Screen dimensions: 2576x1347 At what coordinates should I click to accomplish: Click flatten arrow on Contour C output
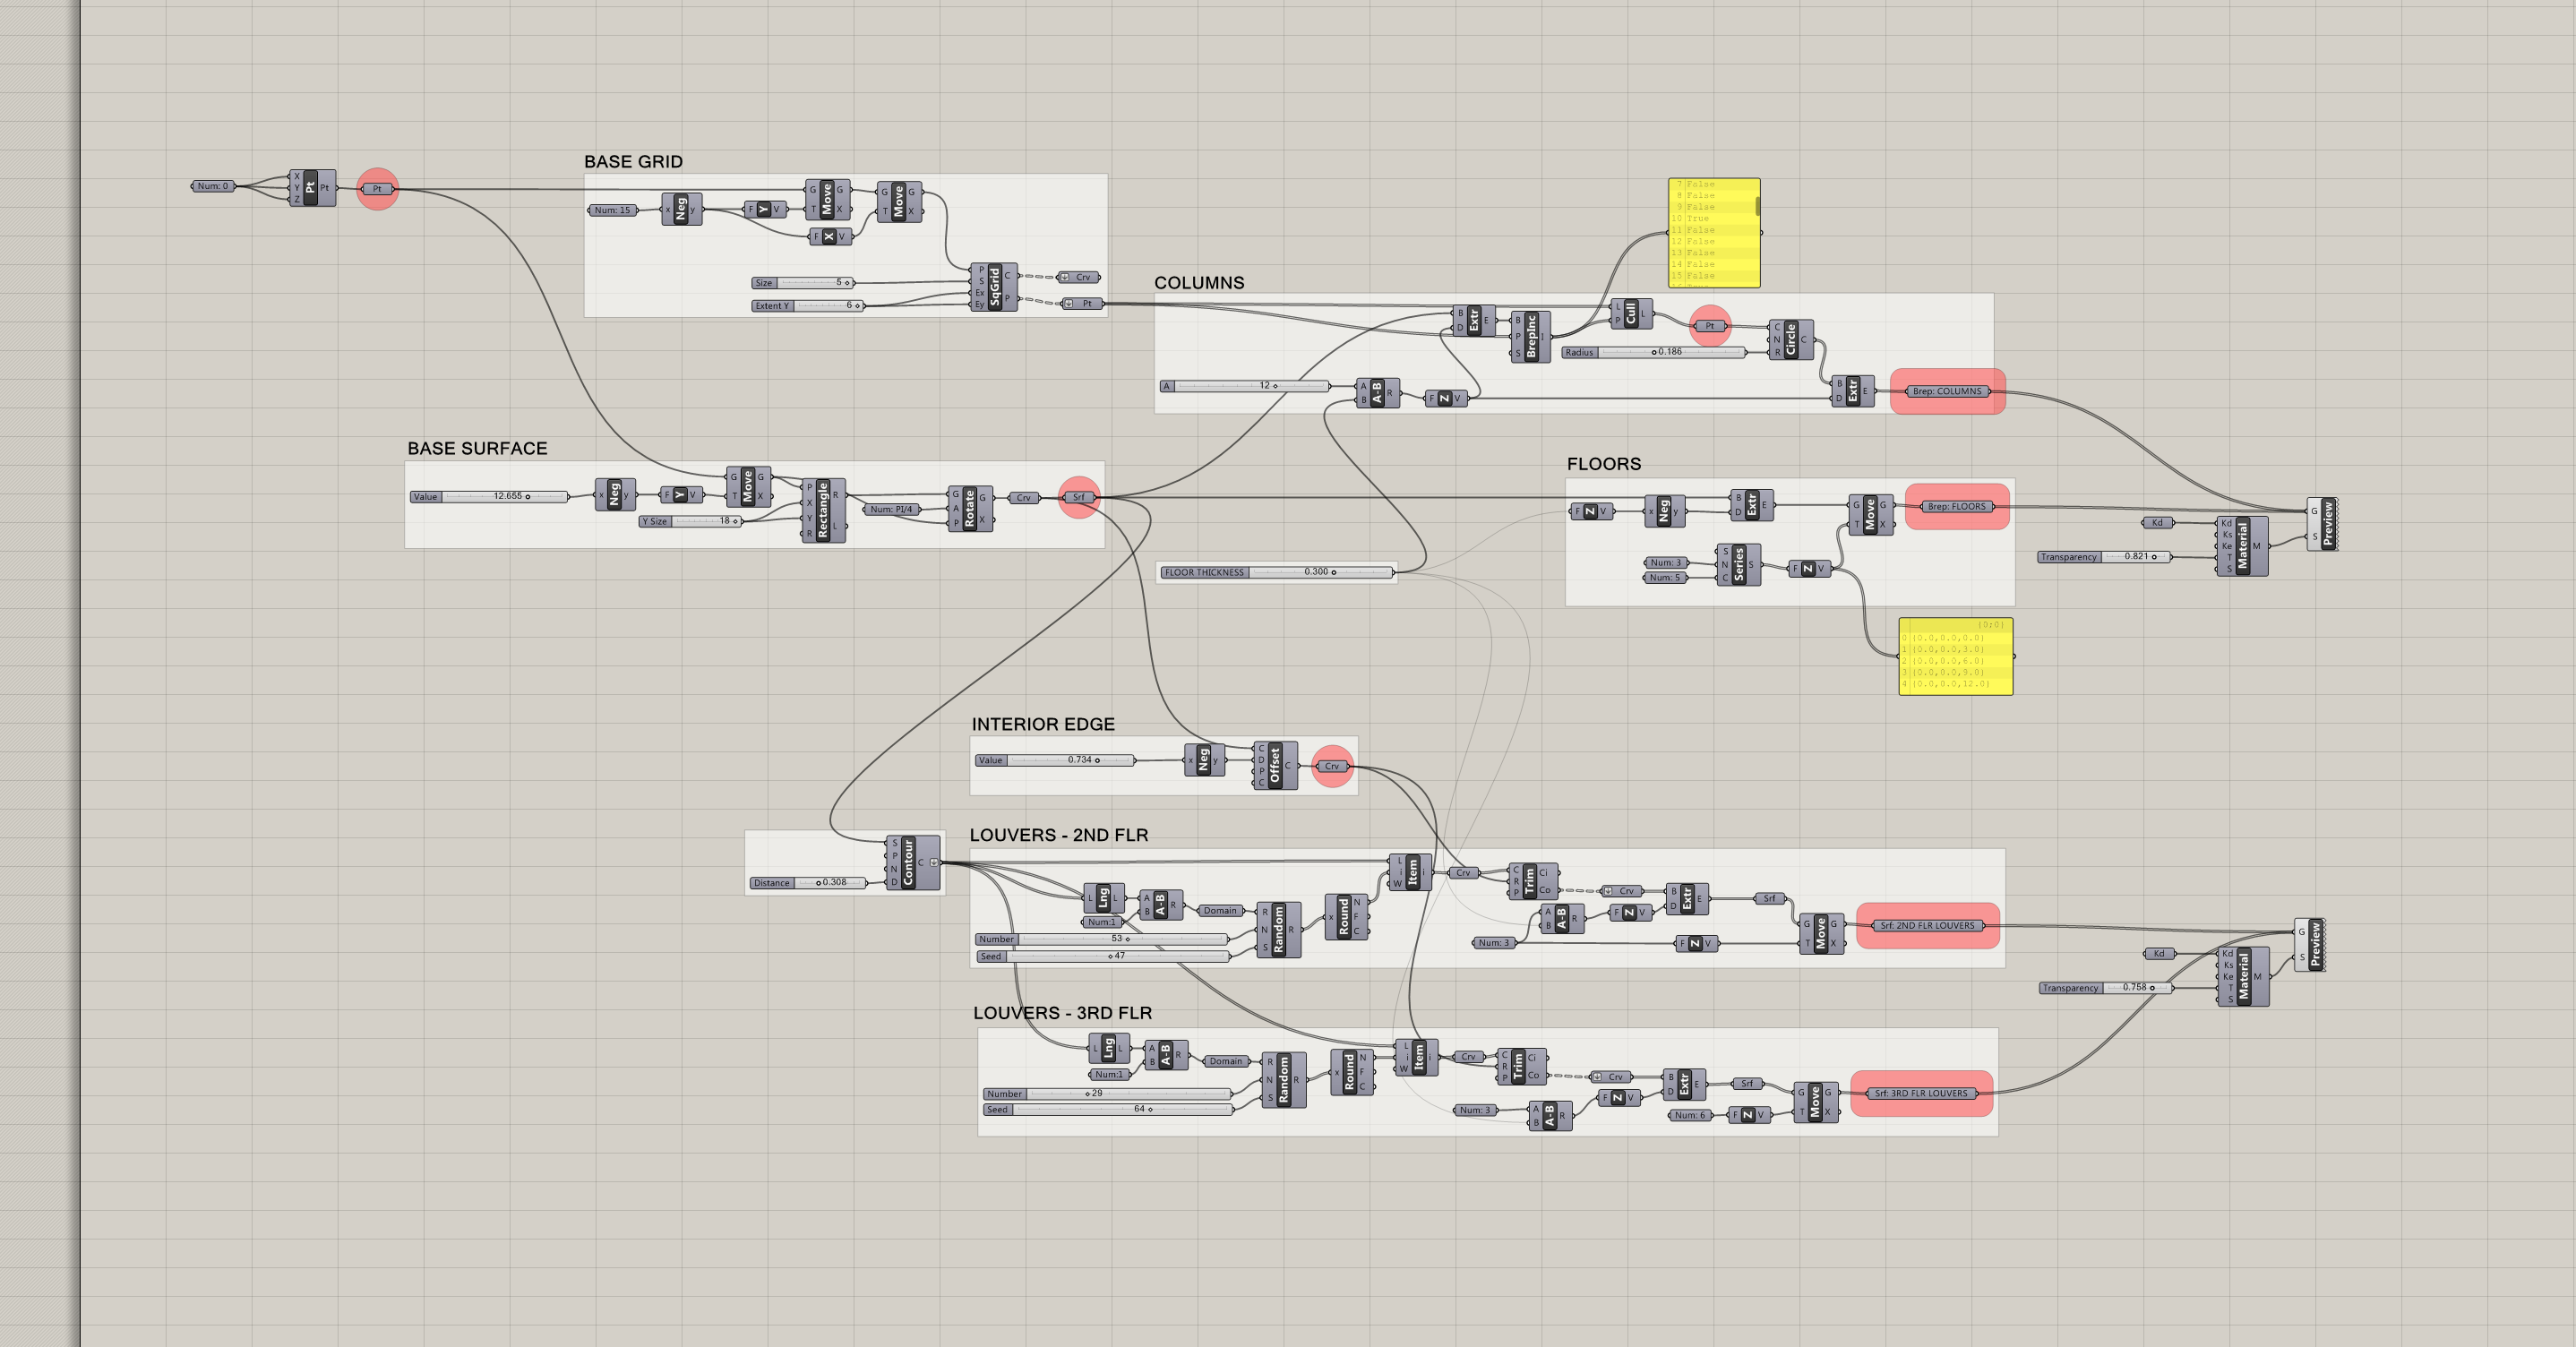tap(935, 863)
